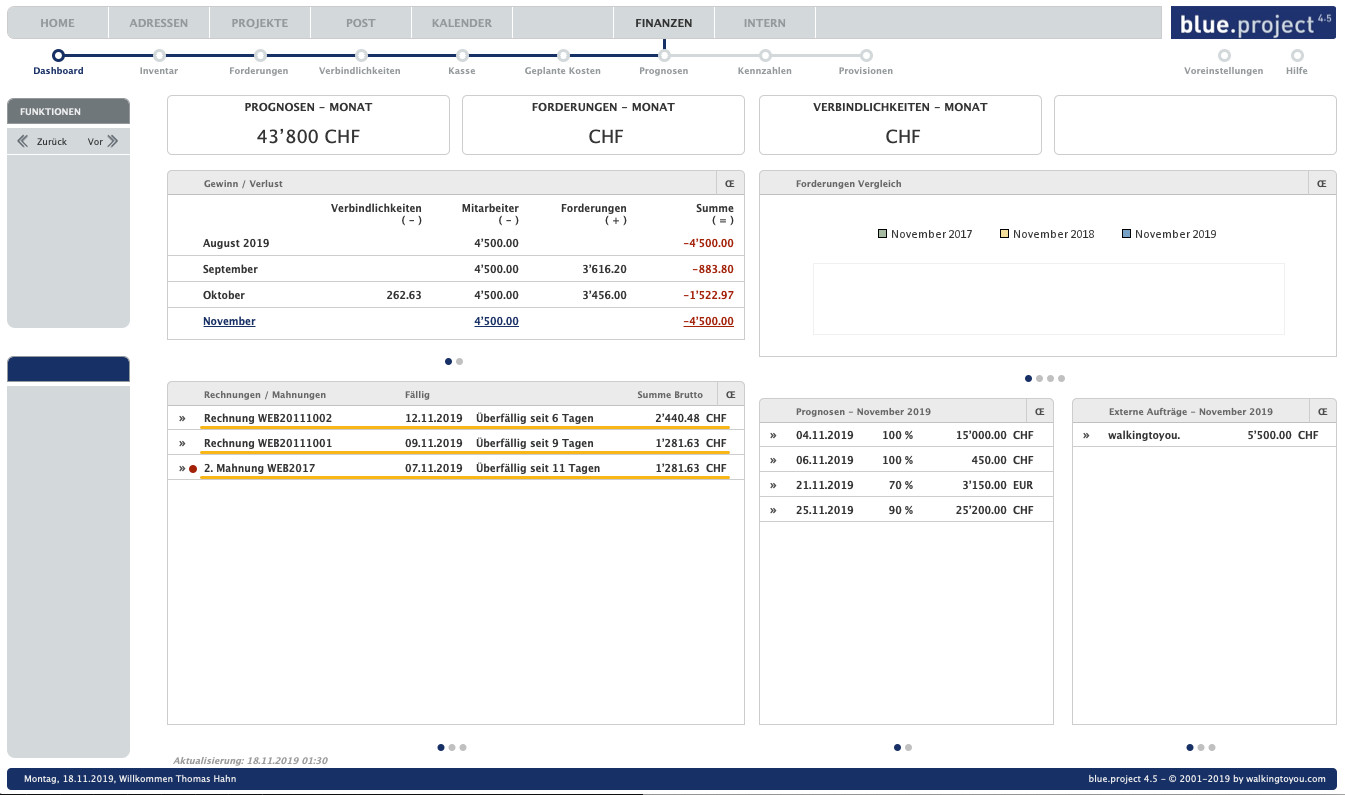Switch to the FINANZEN tab
The height and width of the screenshot is (795, 1345).
tap(663, 22)
